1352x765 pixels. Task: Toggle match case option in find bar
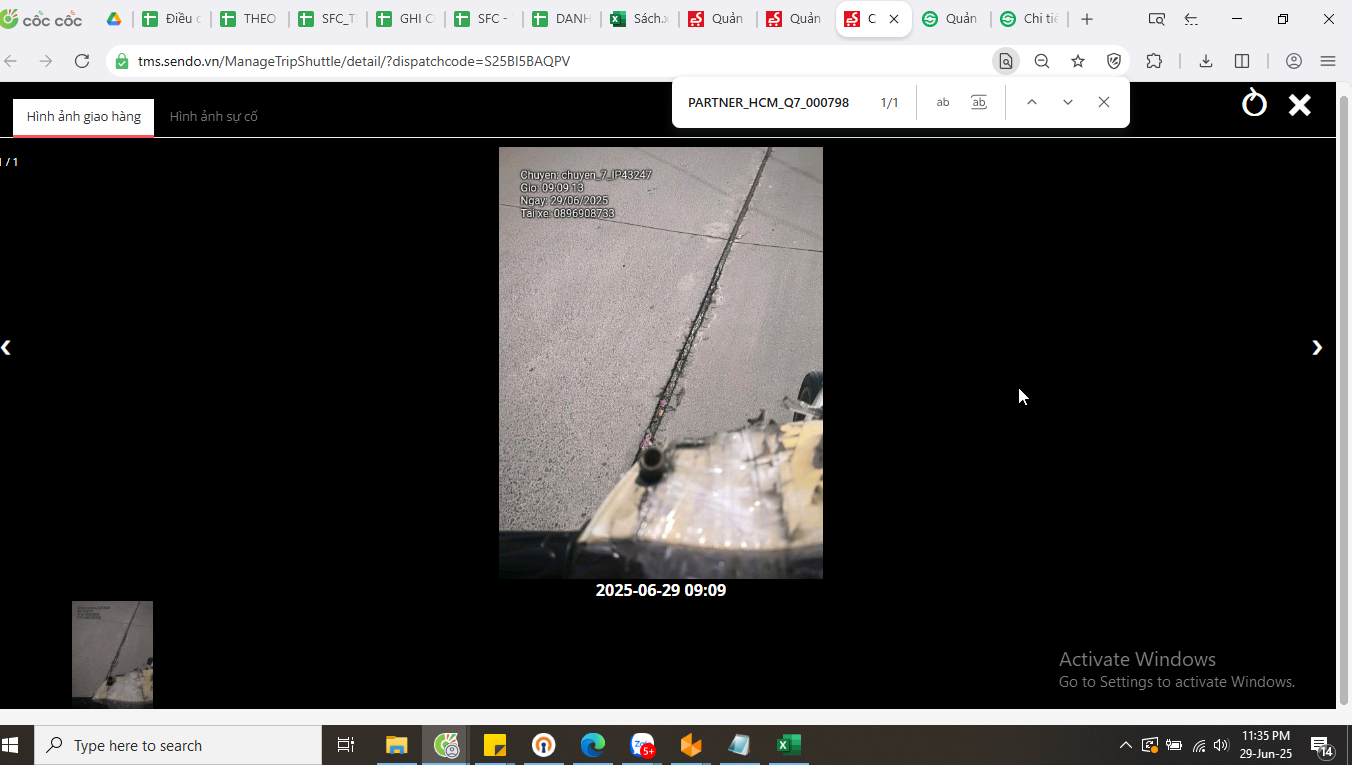tap(943, 102)
